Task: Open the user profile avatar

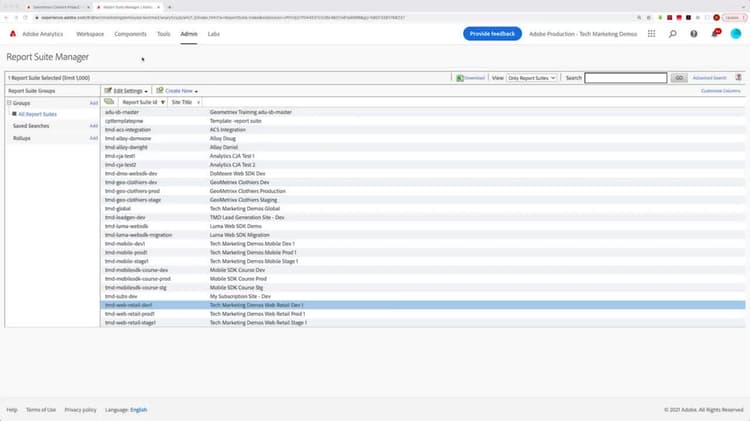Action: click(x=736, y=33)
